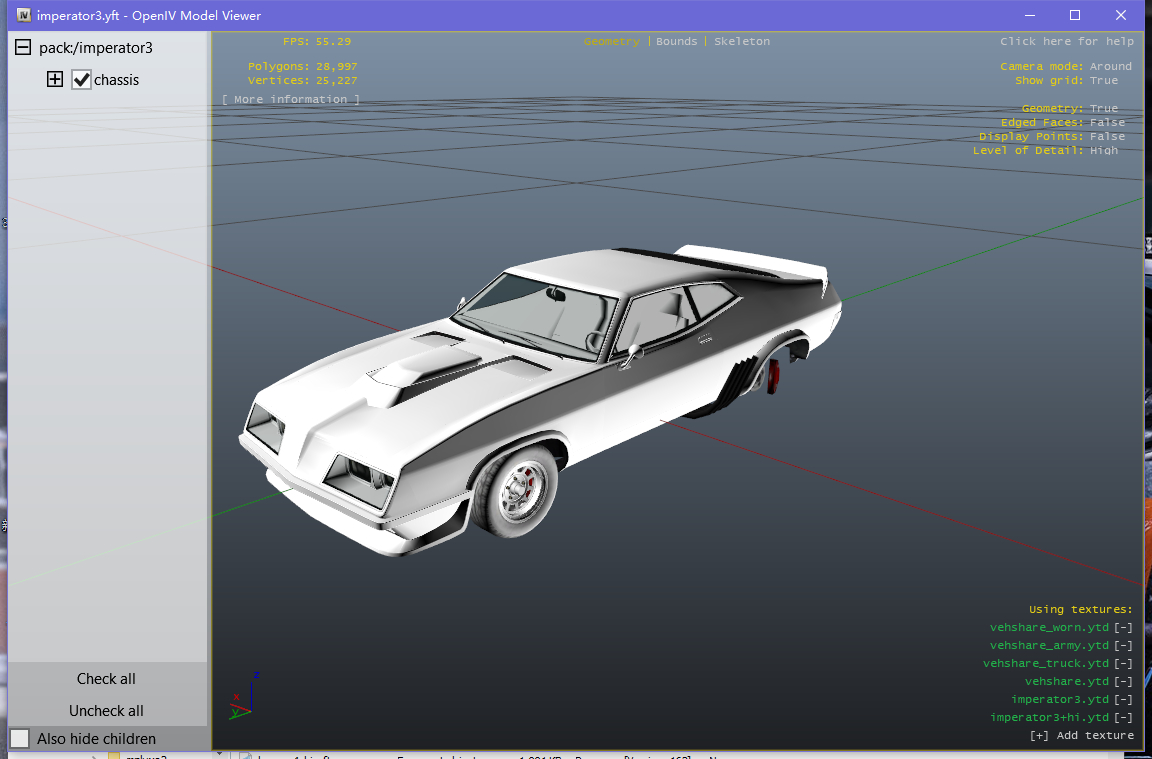Remove vehshare_worn.ytd with its minus button
Screen dimensions: 1152x759
pyautogui.click(x=1123, y=627)
